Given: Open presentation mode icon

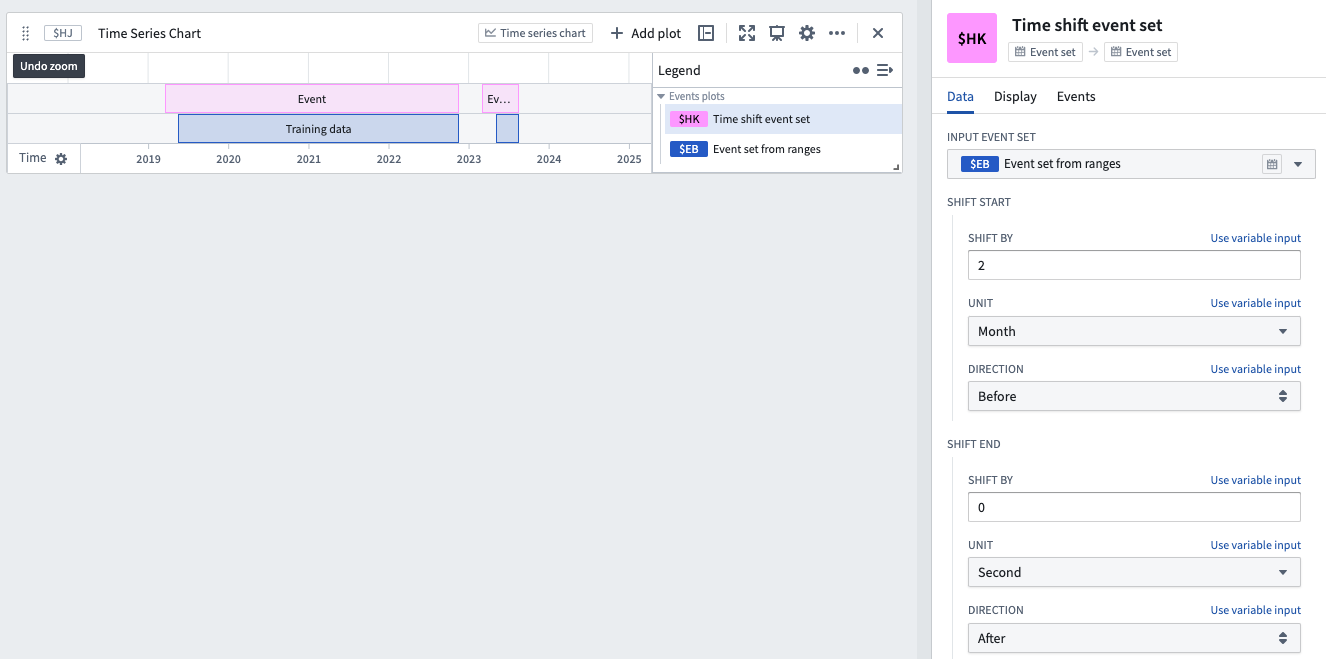Looking at the screenshot, I should [x=777, y=33].
